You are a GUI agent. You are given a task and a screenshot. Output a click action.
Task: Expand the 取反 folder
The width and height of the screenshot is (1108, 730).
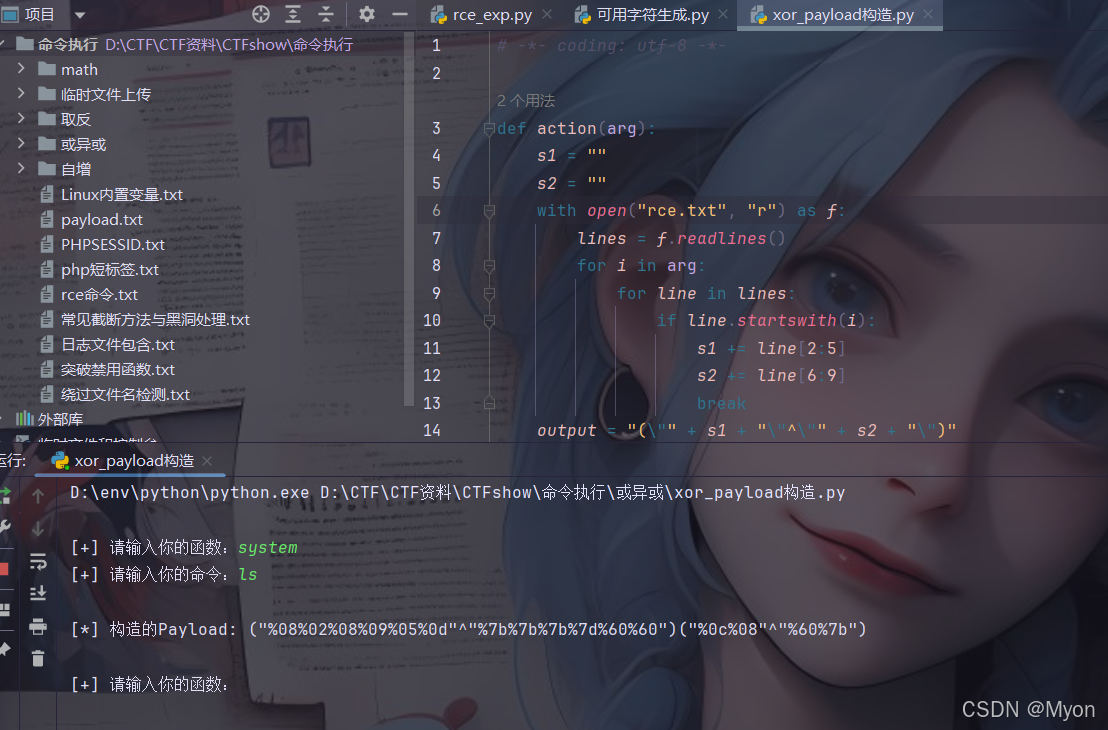21,118
